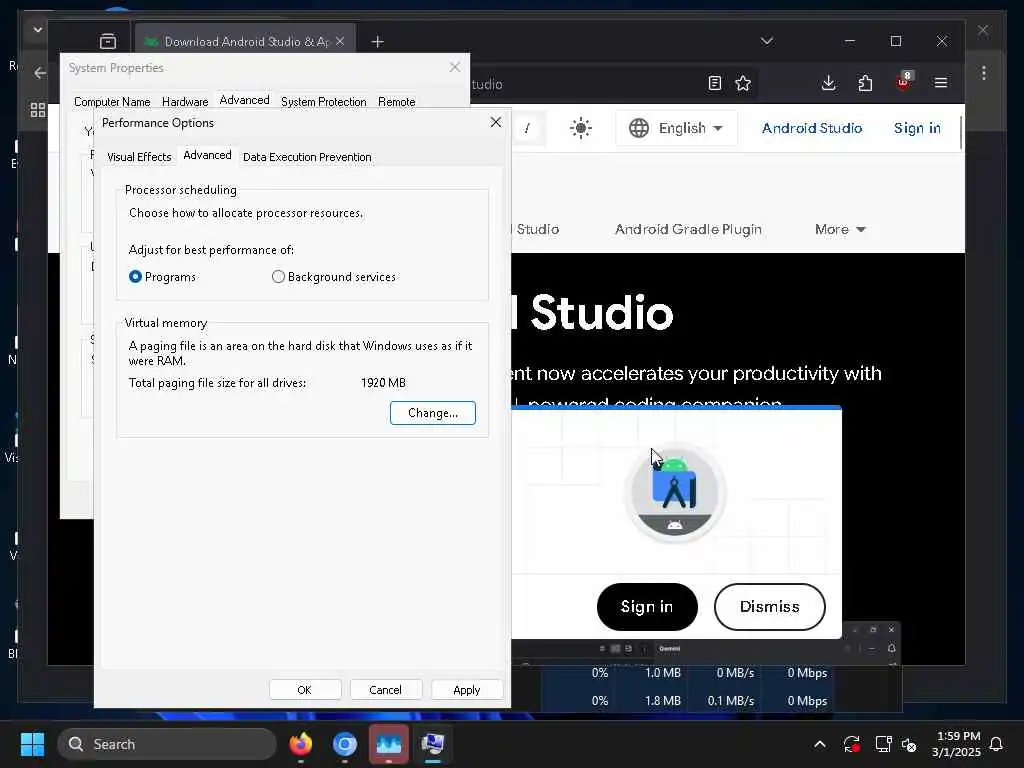Open Firefox reader view icon
The image size is (1024, 768).
tap(714, 83)
